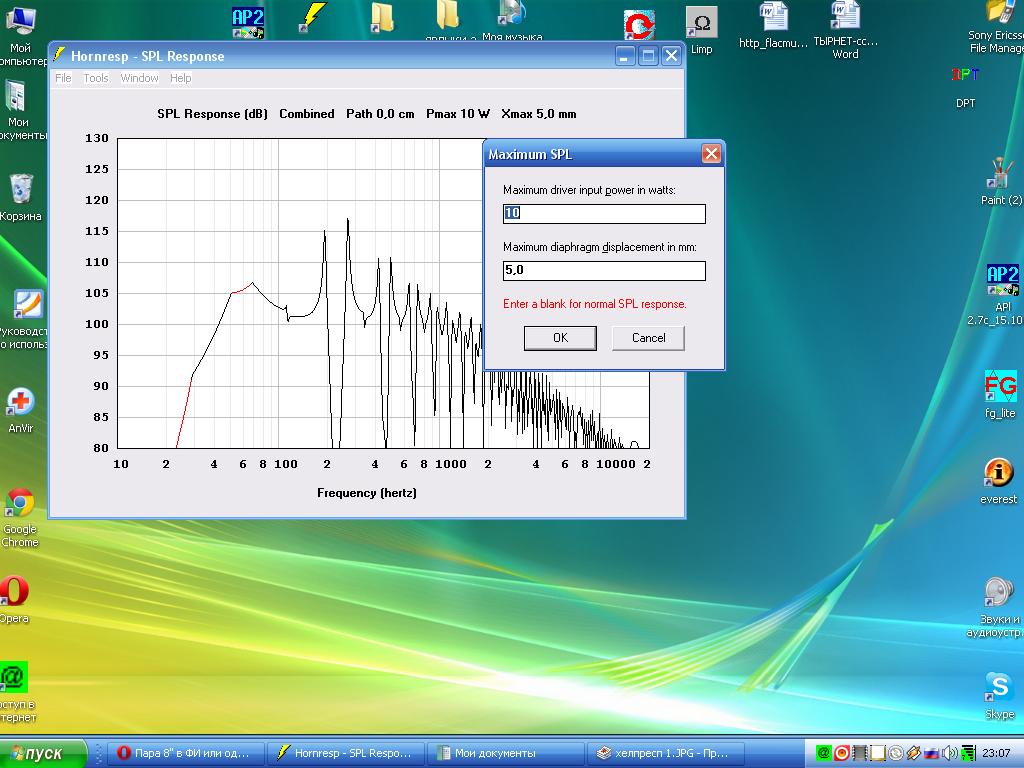Open the ТЫРНЕТ Word document icon
1024x768 pixels.
point(845,29)
